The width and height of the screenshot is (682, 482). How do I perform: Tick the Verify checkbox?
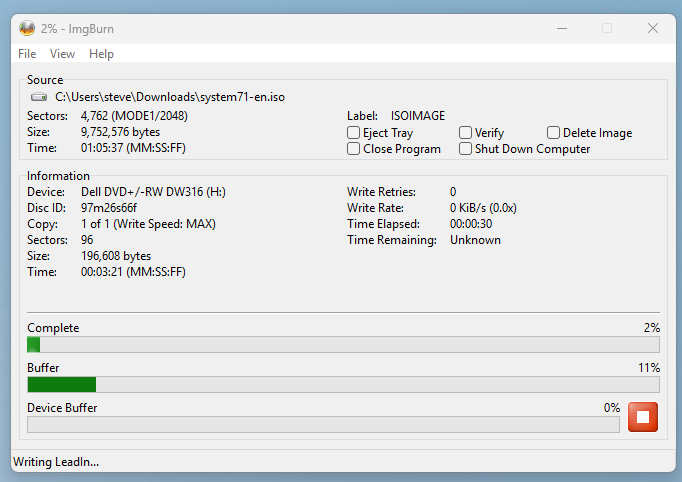point(466,133)
